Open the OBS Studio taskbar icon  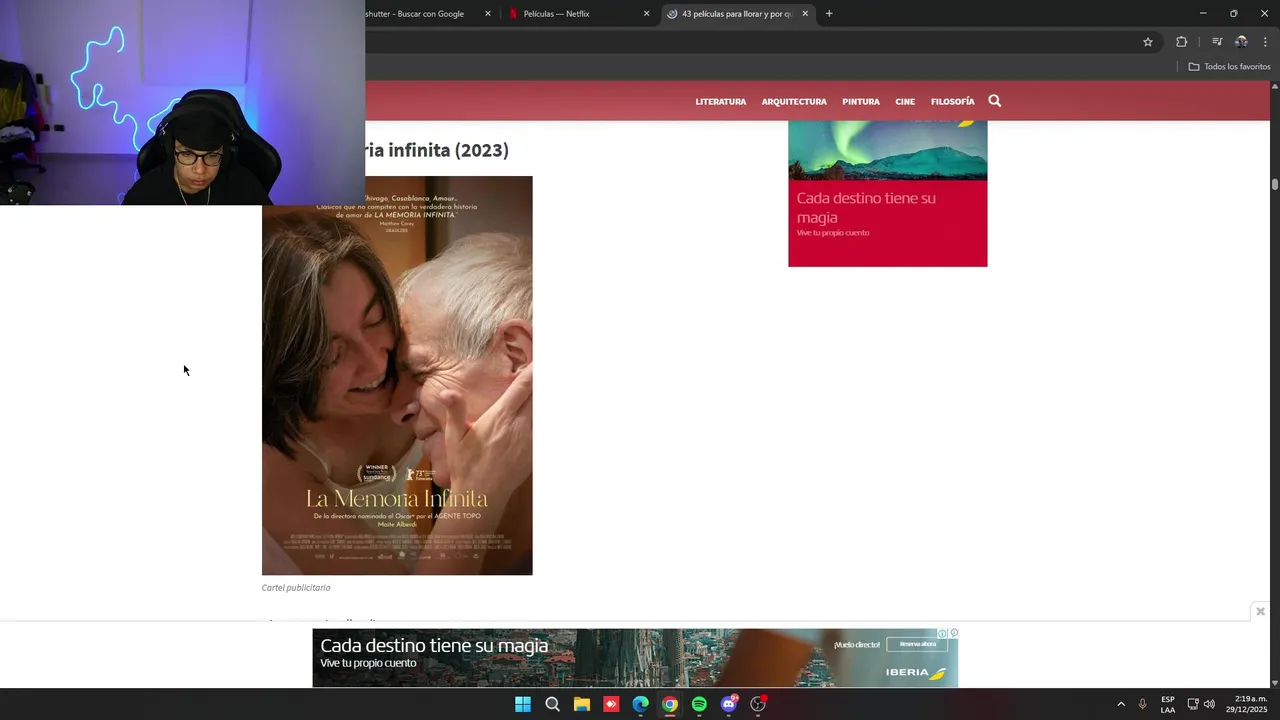[x=758, y=704]
